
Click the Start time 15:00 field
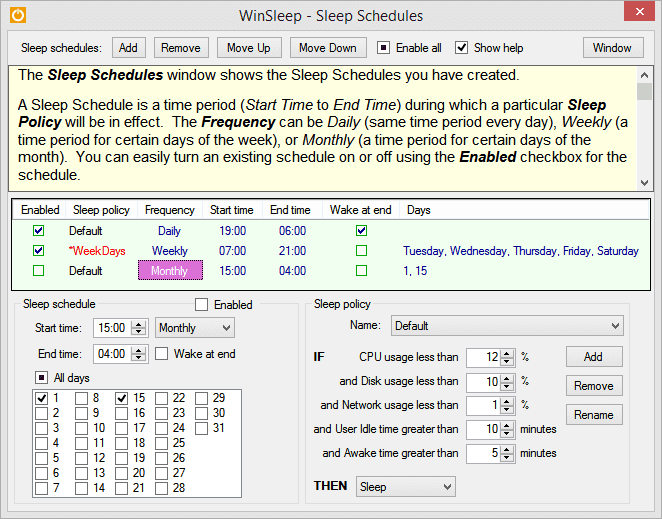(112, 328)
